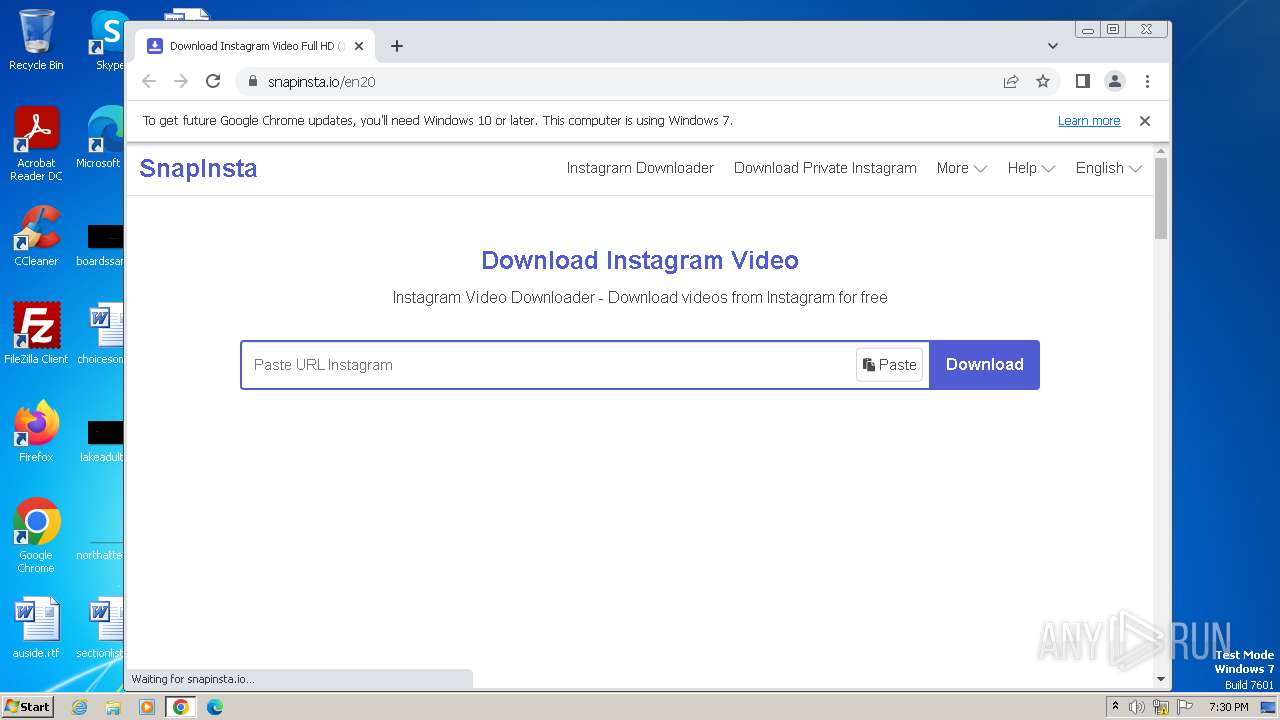Click the scrollbar down arrow
The width and height of the screenshot is (1280, 720).
coord(1161,679)
